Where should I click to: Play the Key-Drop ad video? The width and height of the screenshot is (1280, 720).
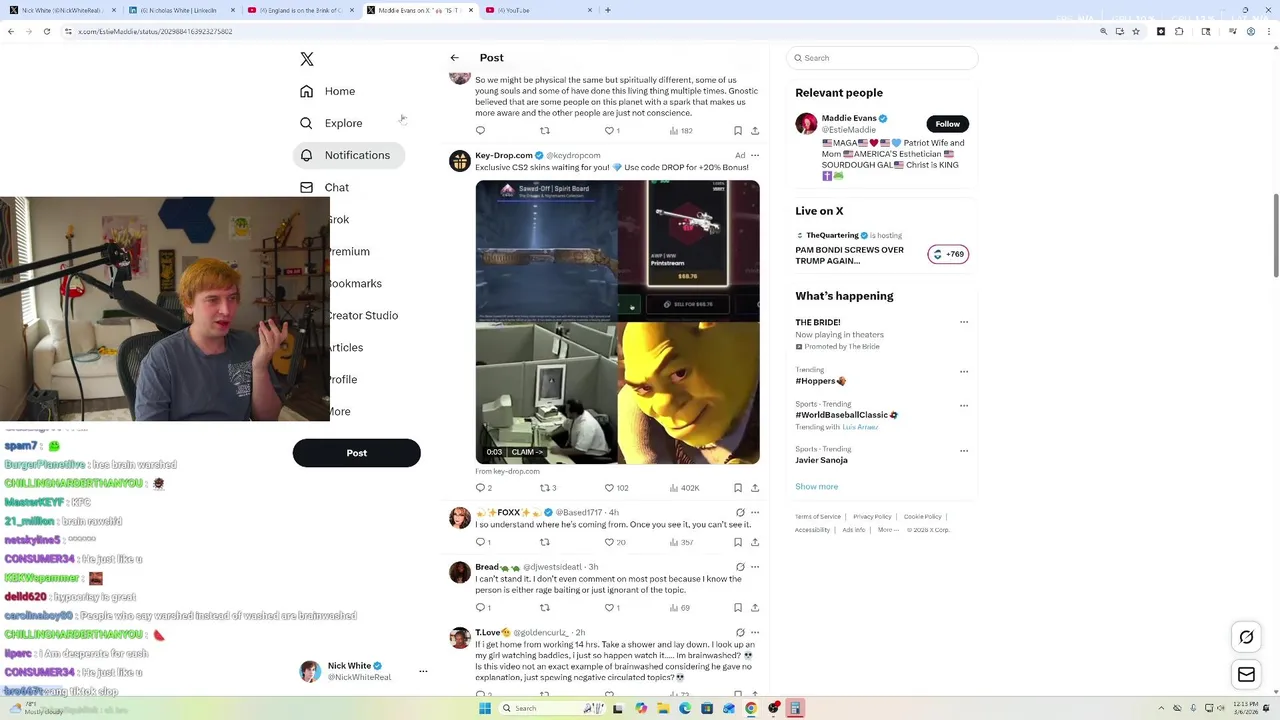tap(617, 322)
